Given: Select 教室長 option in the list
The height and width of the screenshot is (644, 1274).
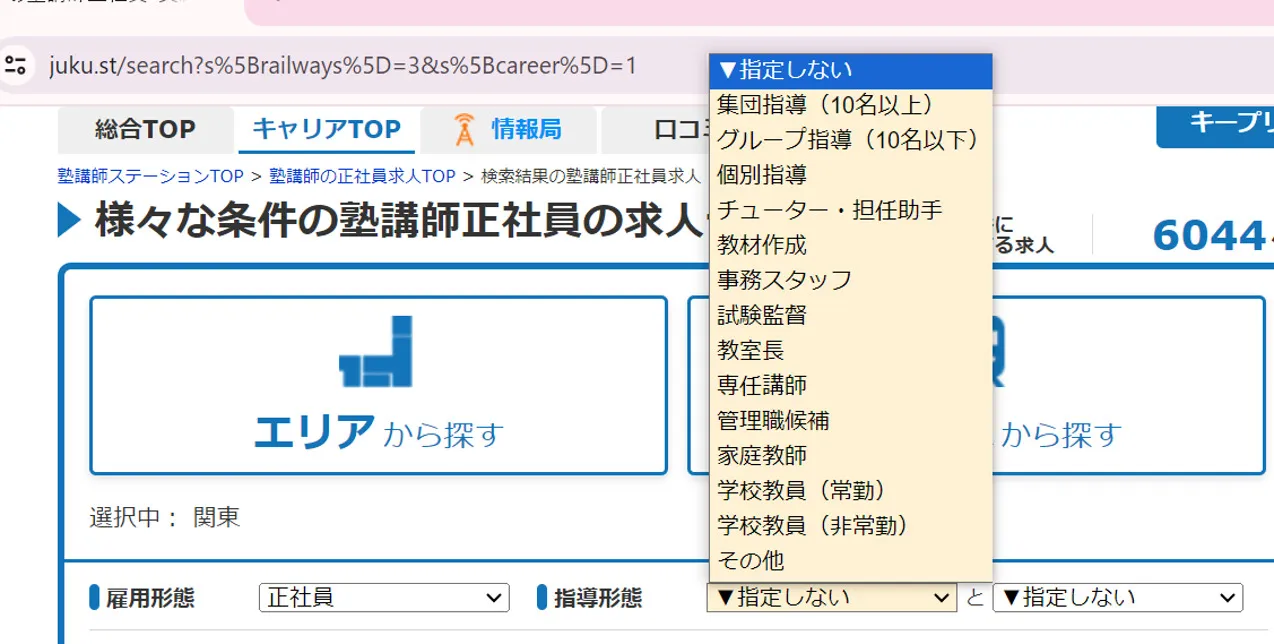Looking at the screenshot, I should 751,350.
